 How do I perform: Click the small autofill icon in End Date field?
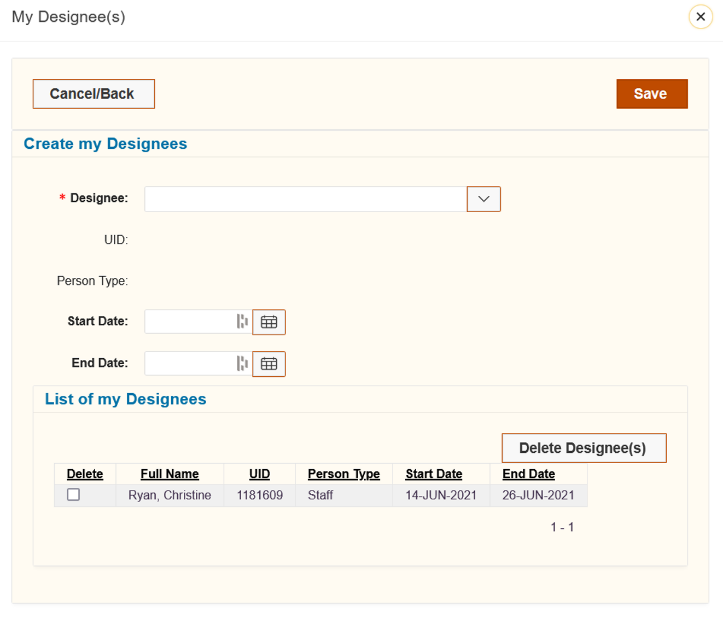click(241, 364)
